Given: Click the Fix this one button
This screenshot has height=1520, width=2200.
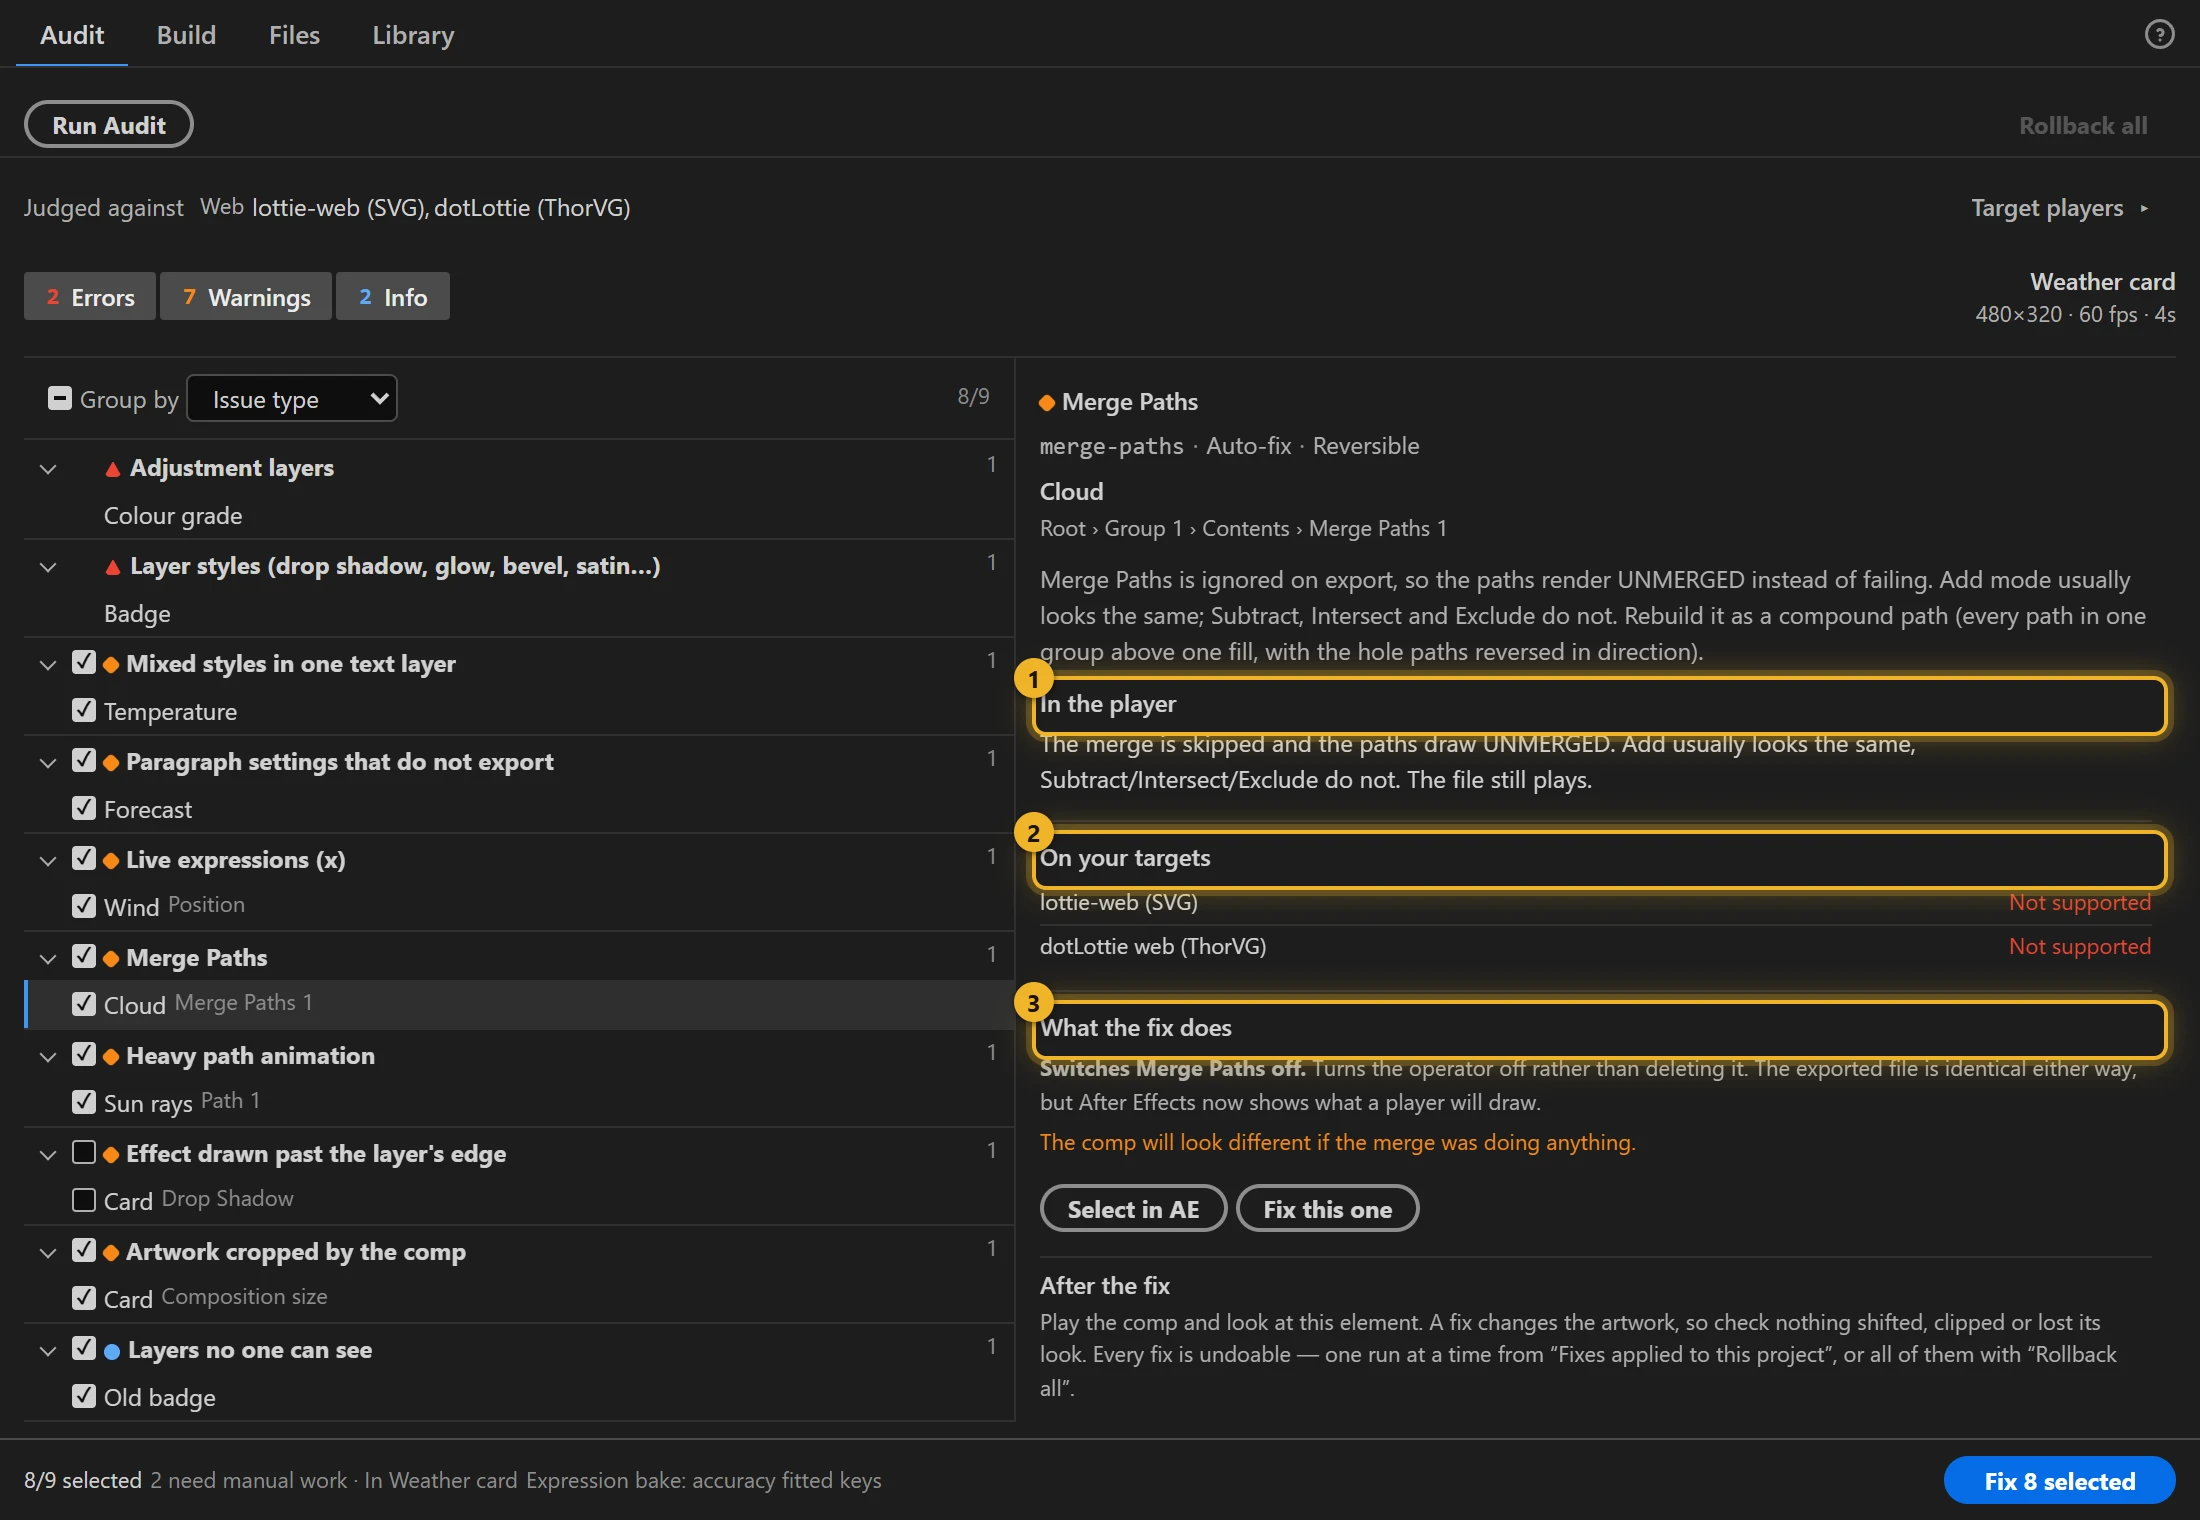Looking at the screenshot, I should point(1327,1209).
